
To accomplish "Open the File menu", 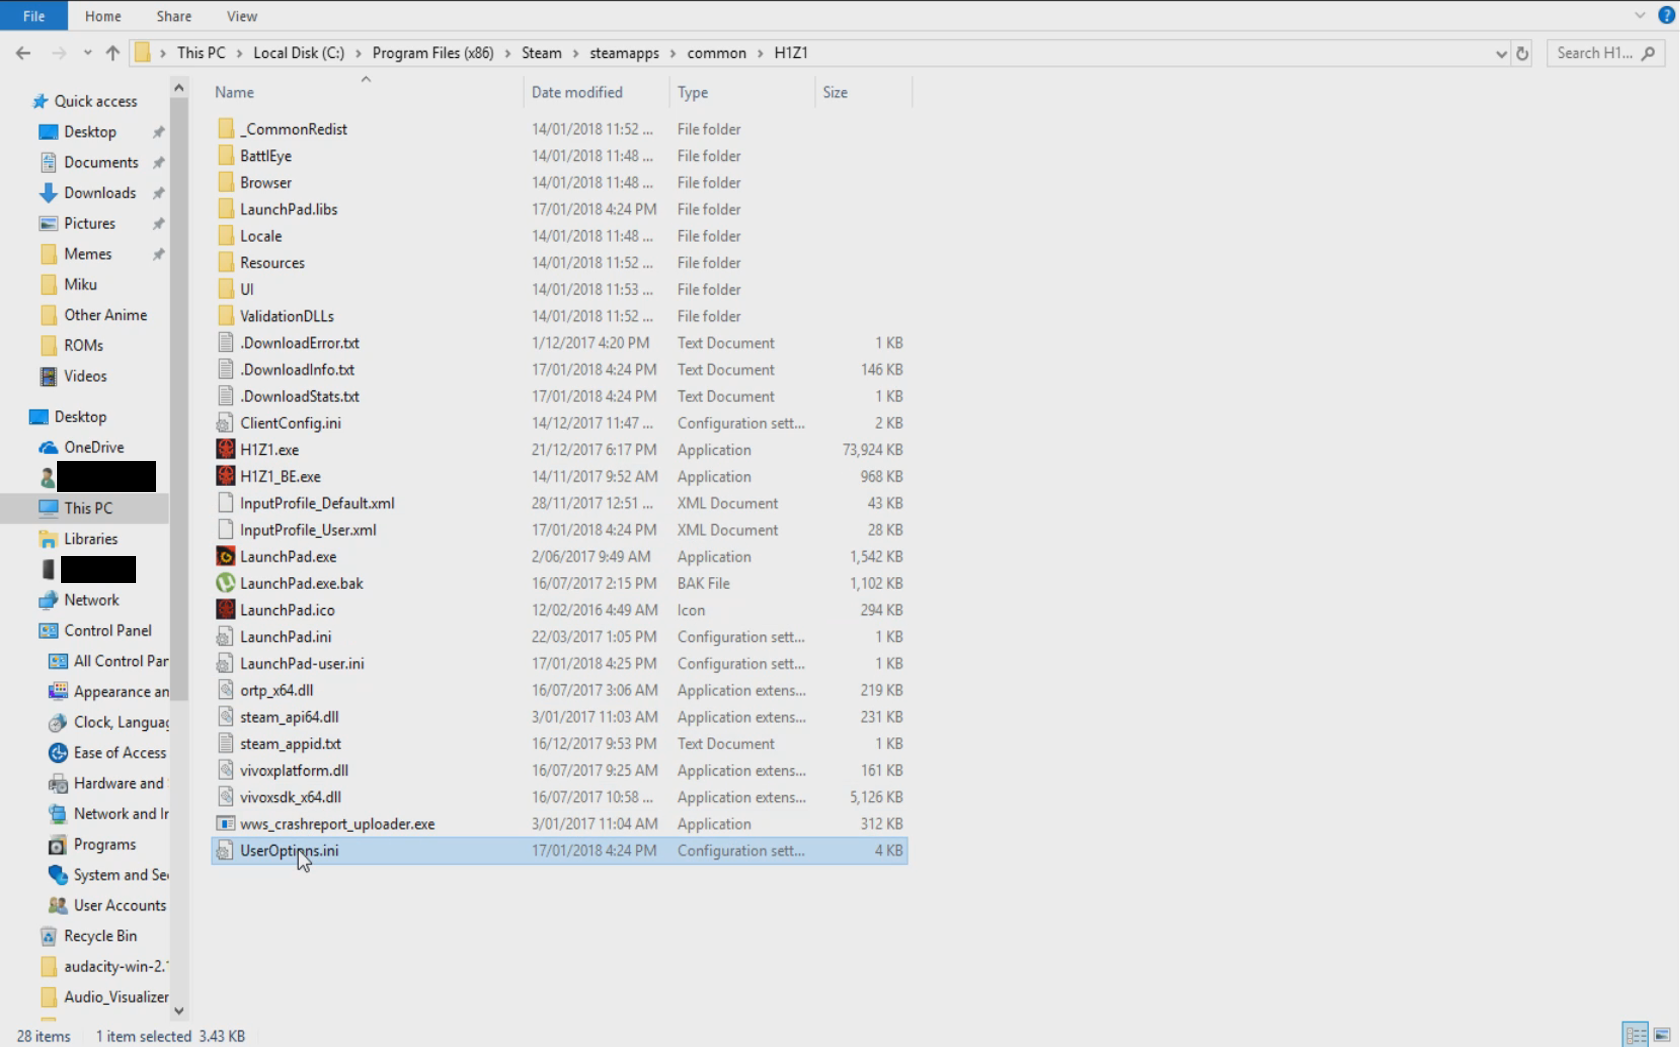I will click(34, 16).
